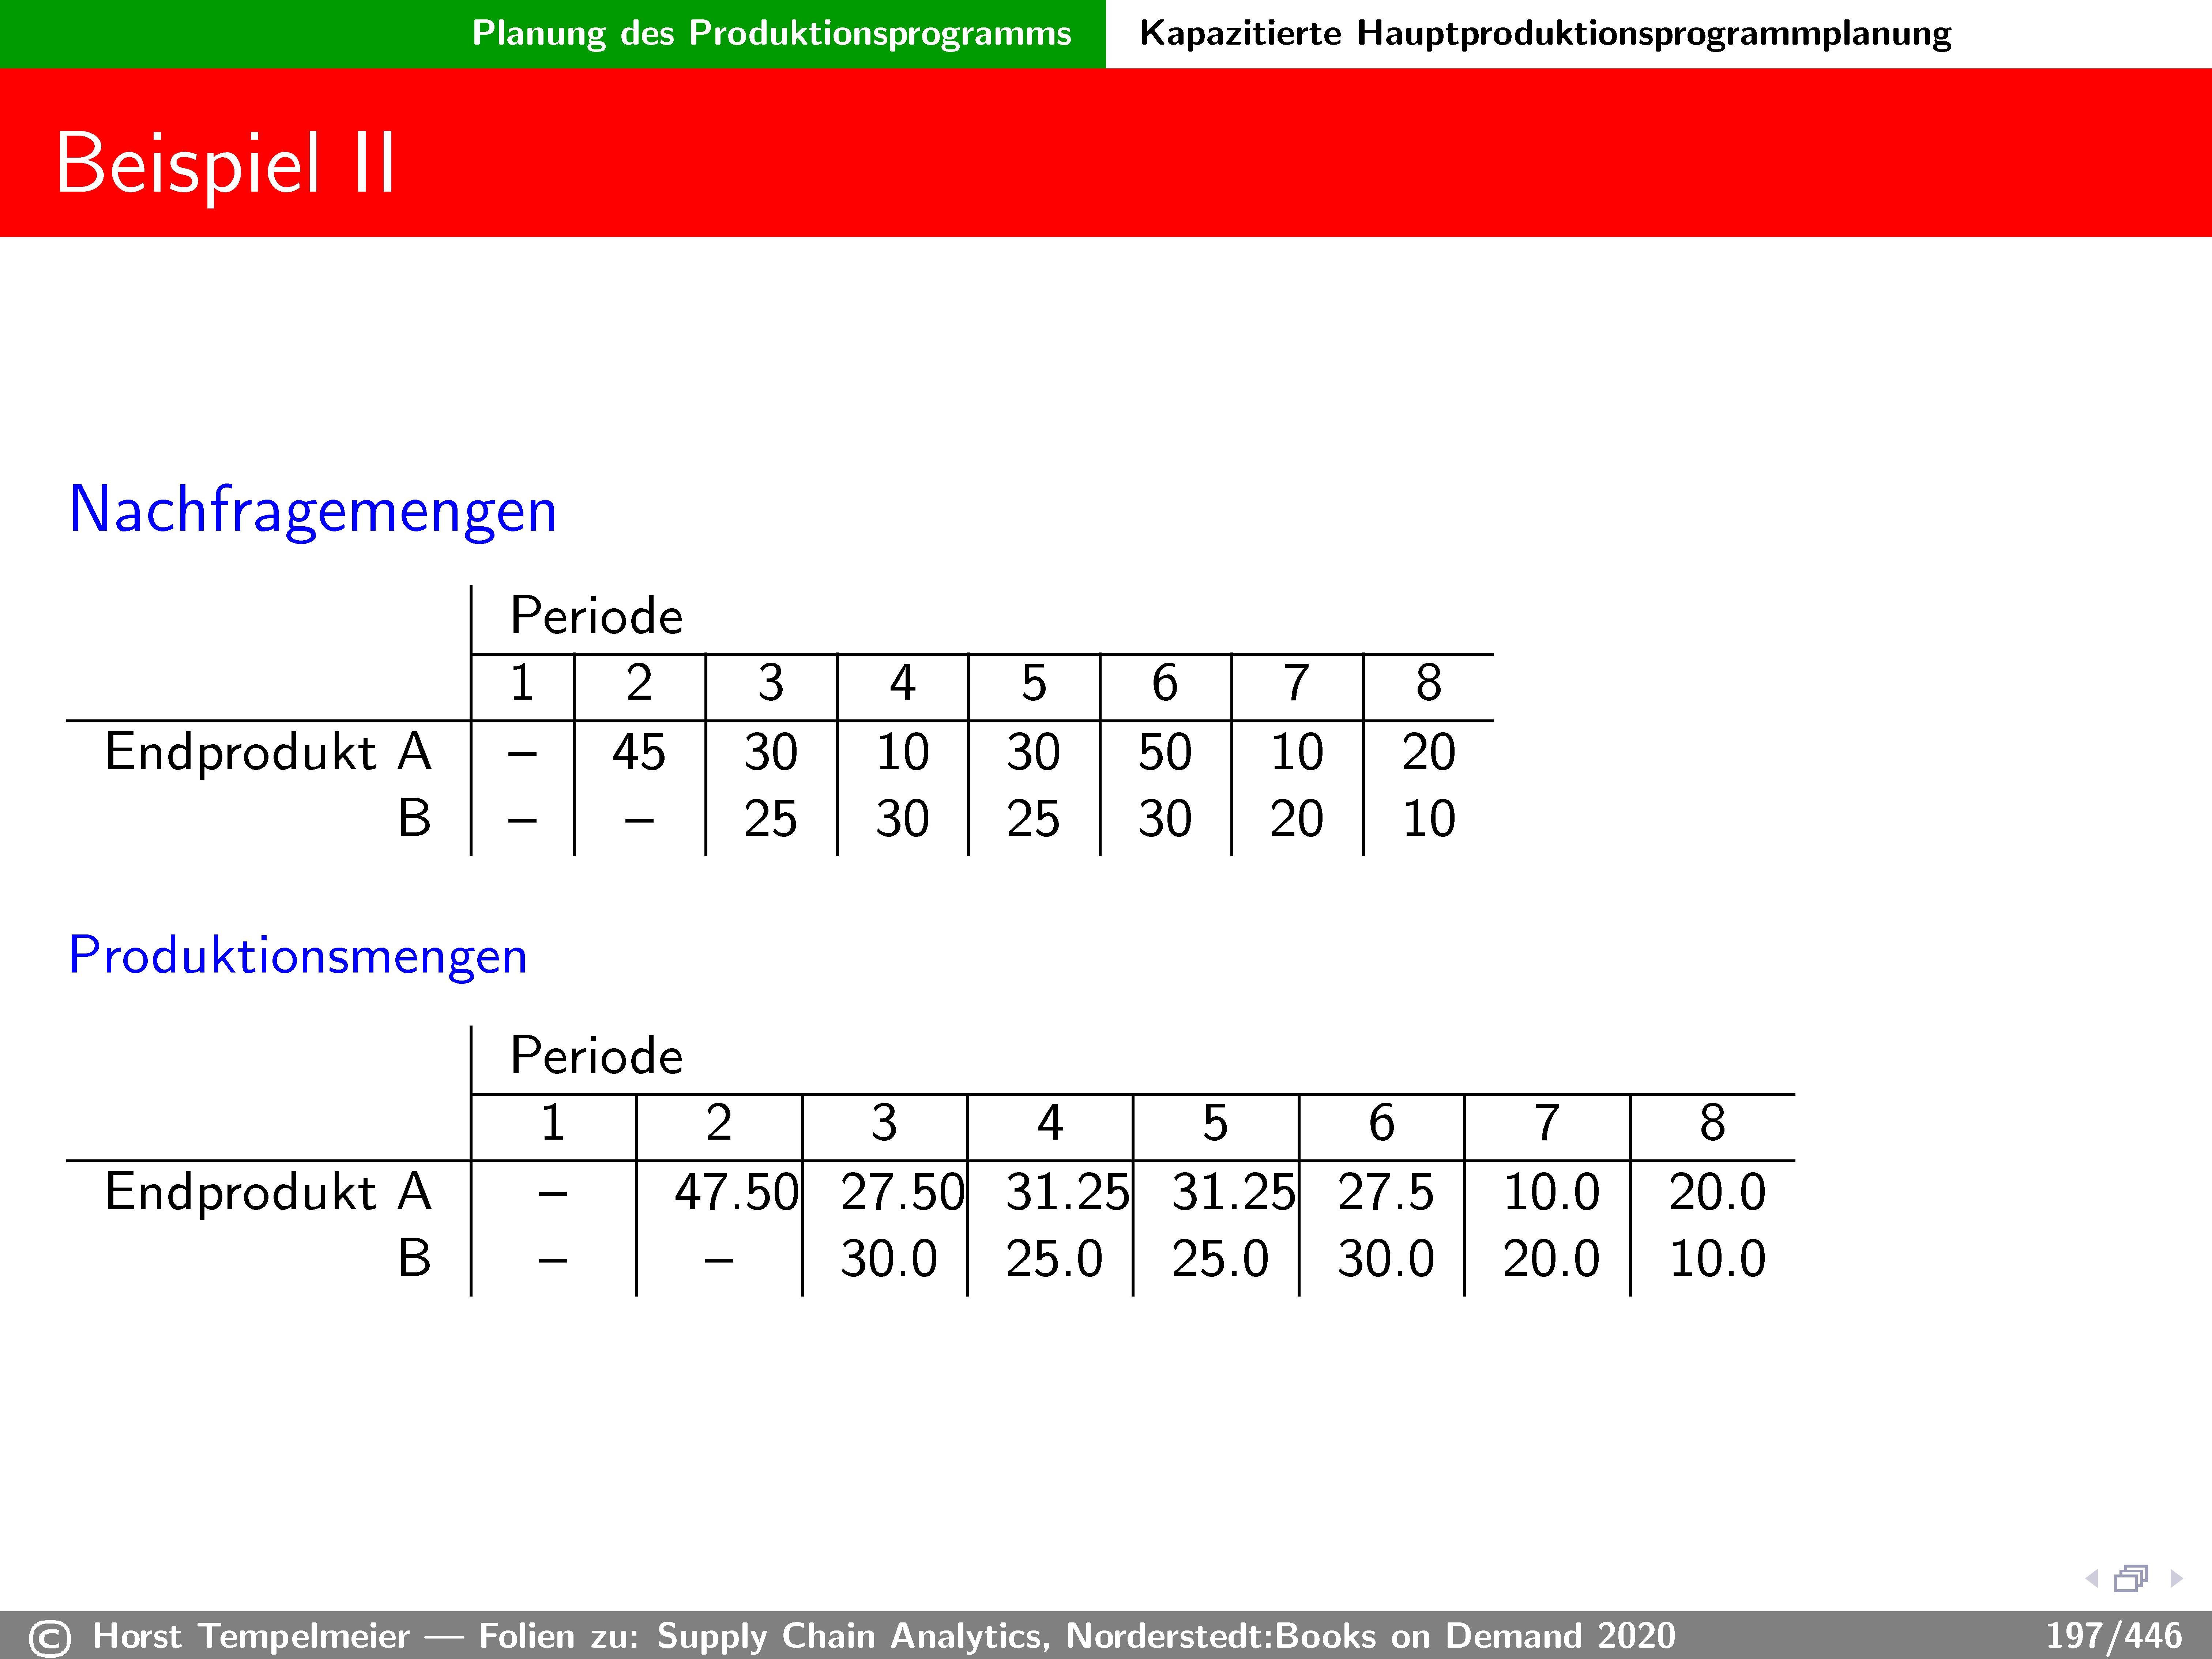This screenshot has width=2212, height=1659.
Task: Select demand value 50 in period 6
Action: point(1165,752)
